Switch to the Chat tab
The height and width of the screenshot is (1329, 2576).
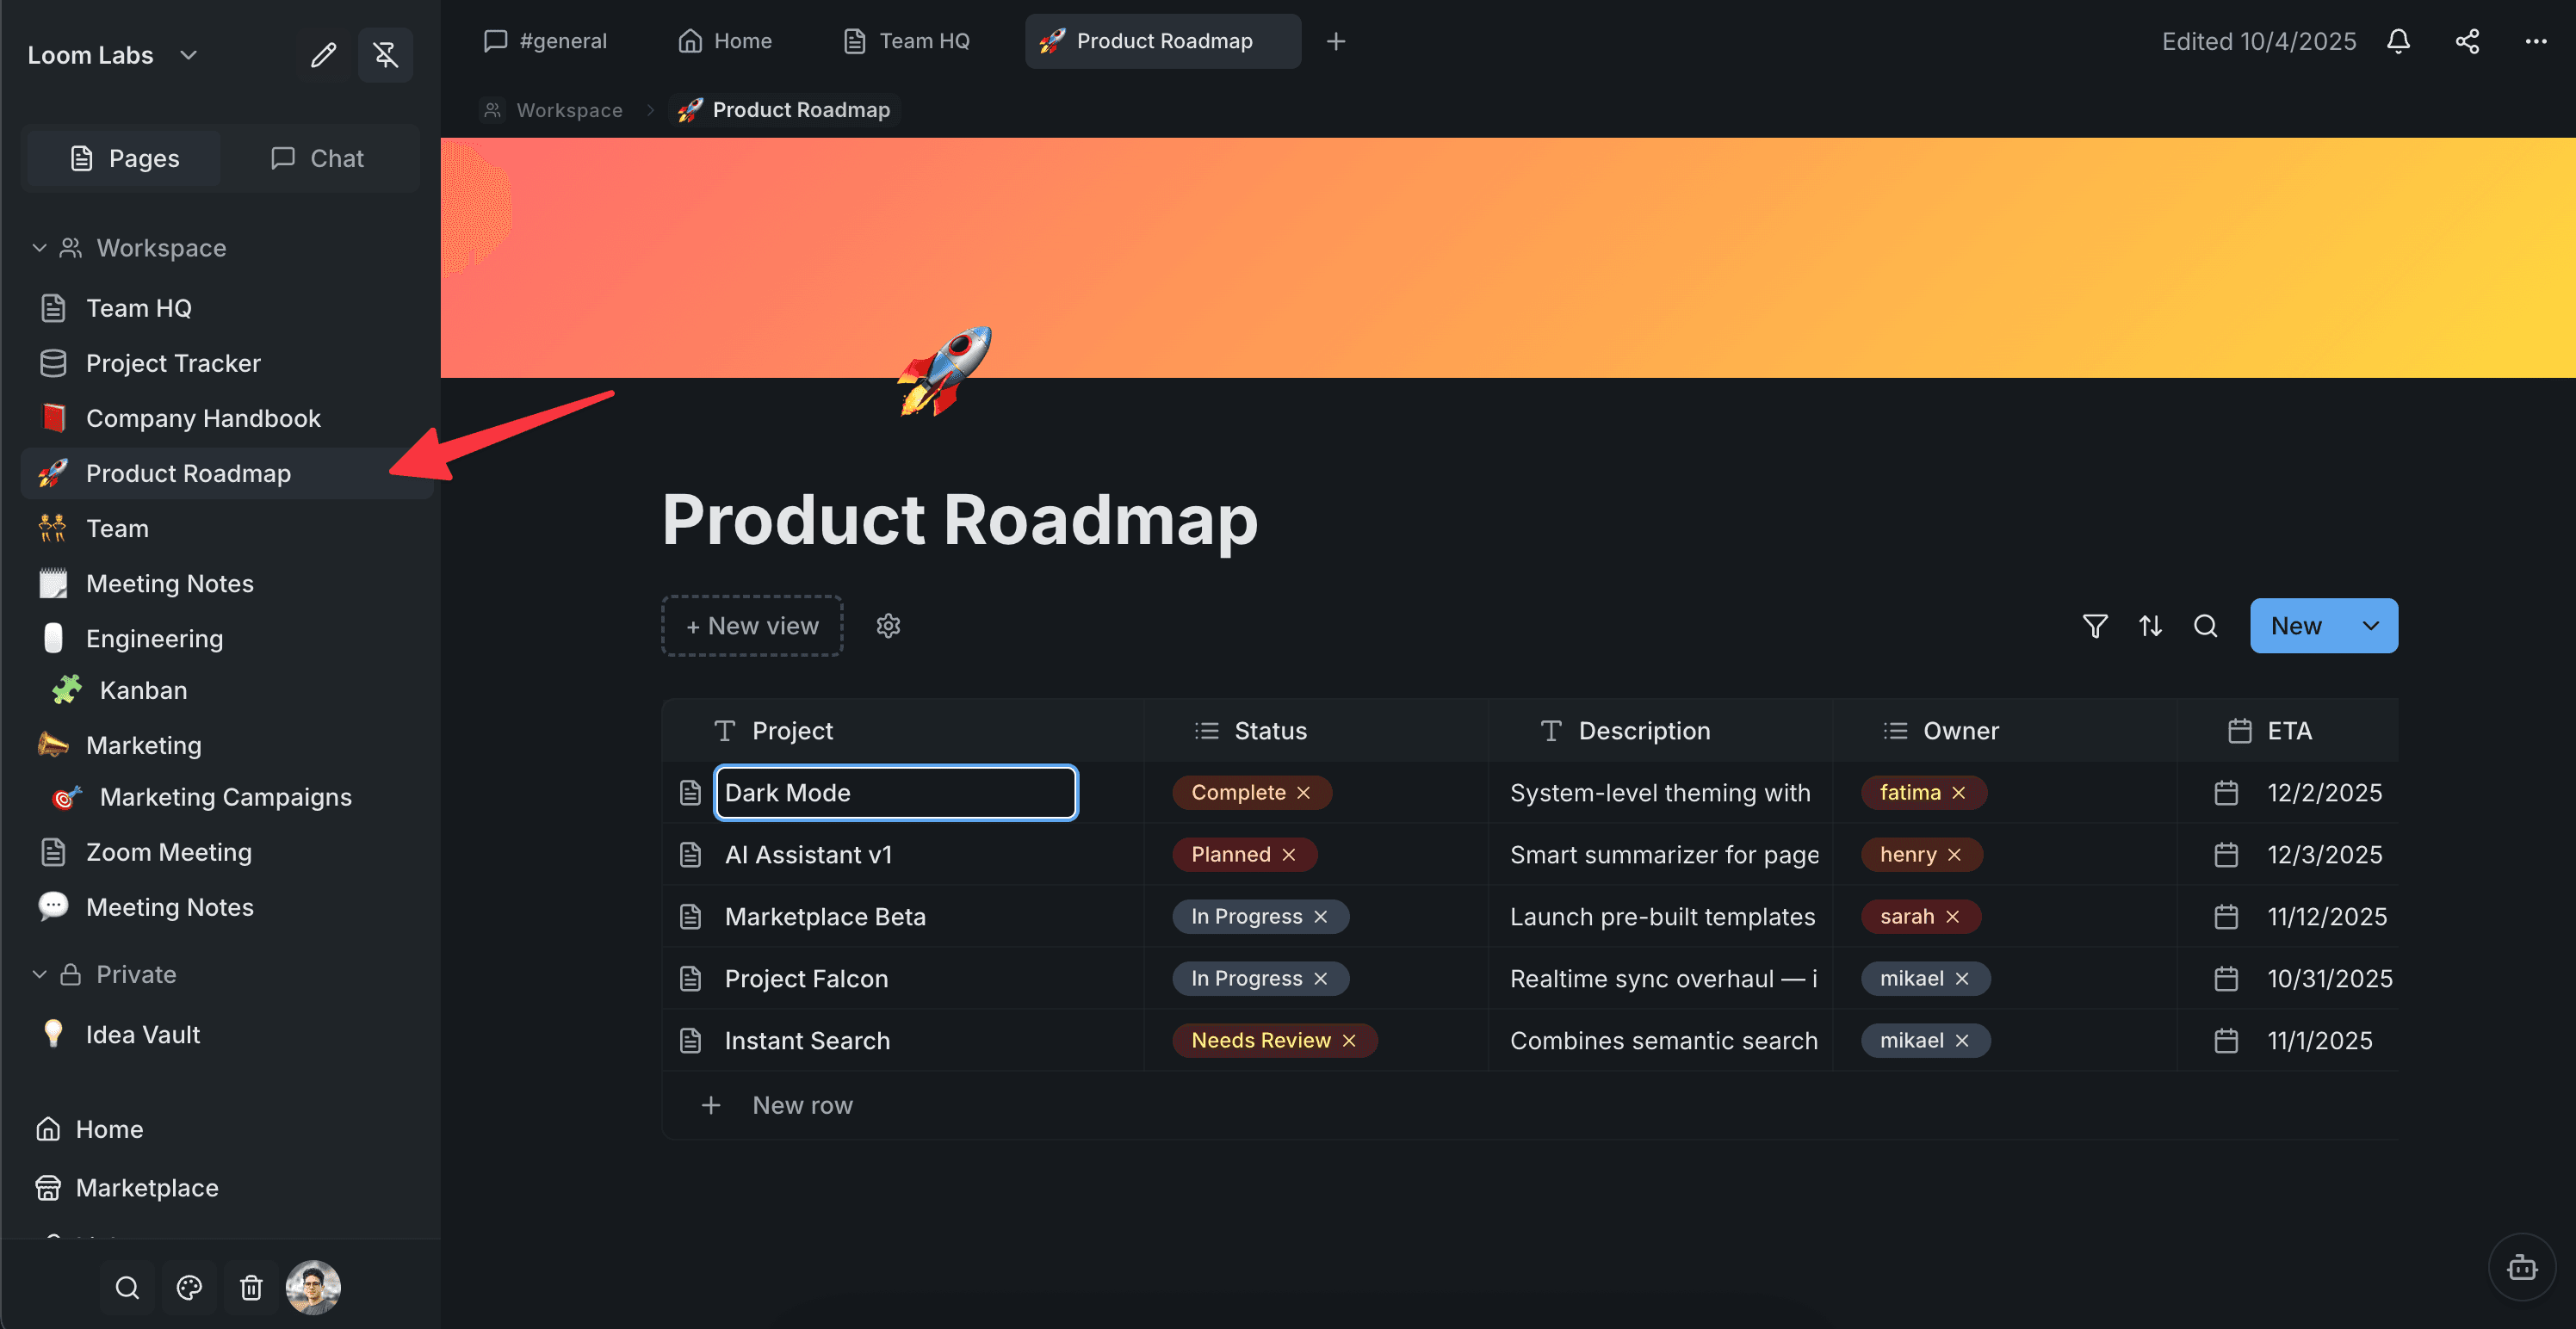(318, 157)
